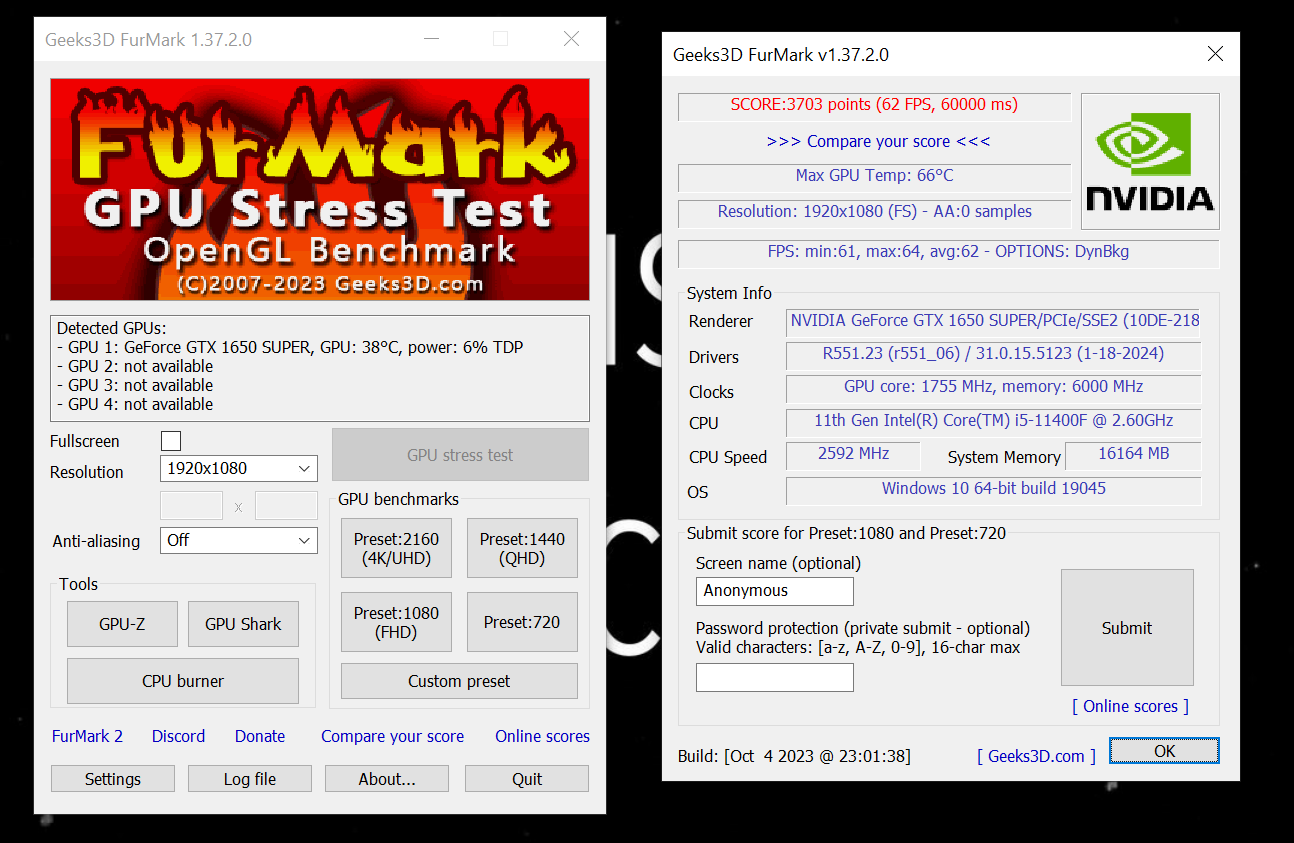Click the custom height input field
Viewport: 1294px width, 843px height.
(286, 506)
